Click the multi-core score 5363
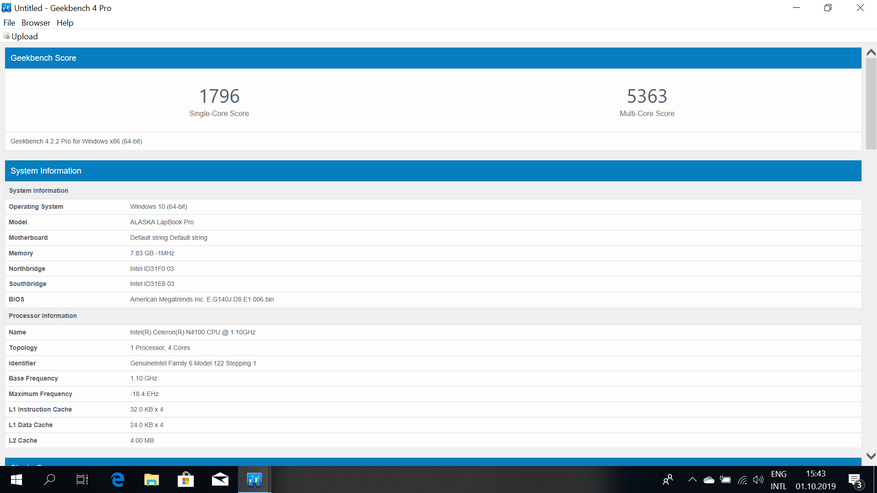The width and height of the screenshot is (877, 493). click(647, 96)
